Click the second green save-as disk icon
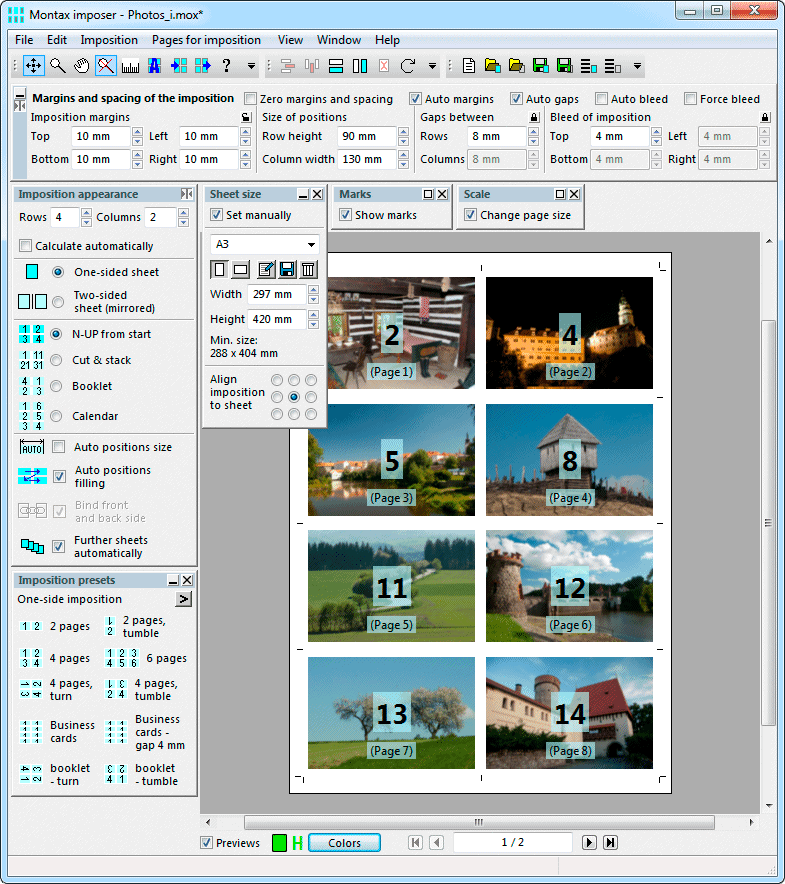This screenshot has width=785, height=884. coord(565,66)
